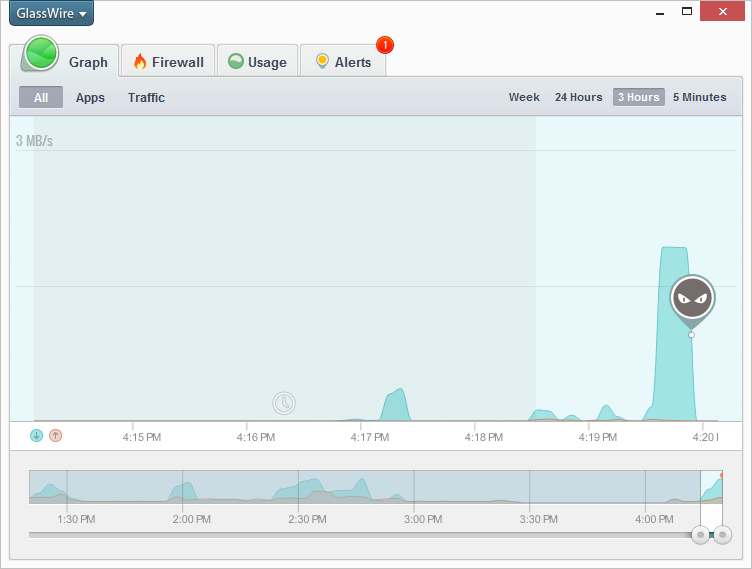Select the Traffic view filter
The width and height of the screenshot is (752, 569).
tap(146, 97)
